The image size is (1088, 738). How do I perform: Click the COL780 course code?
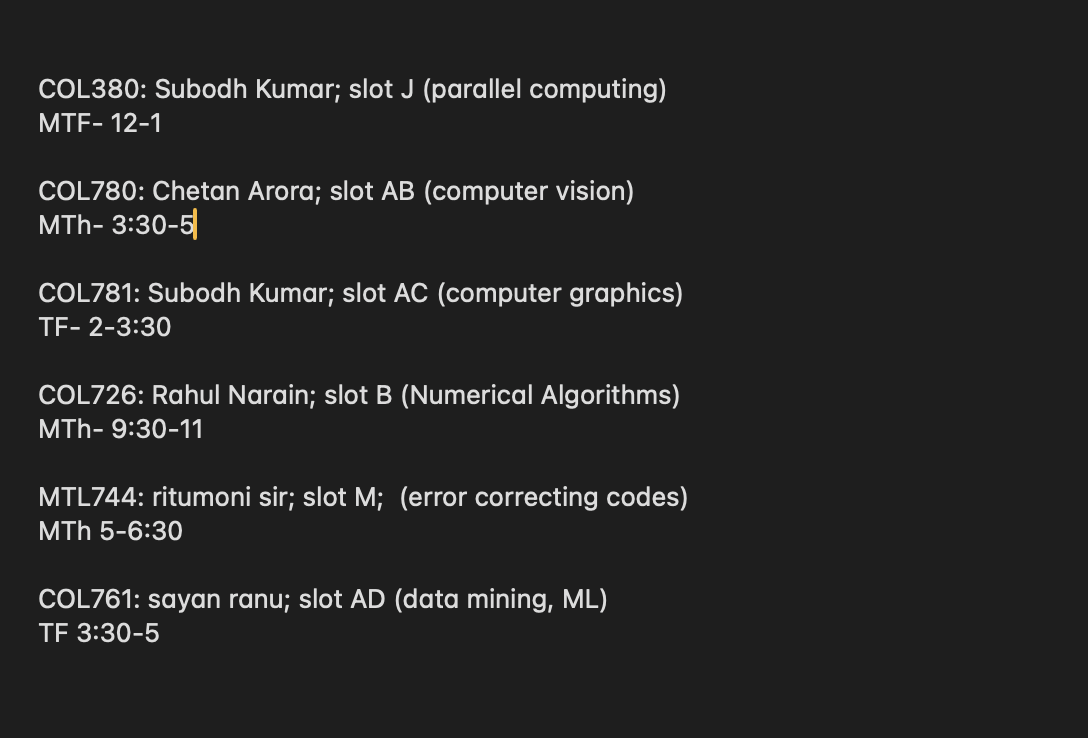pos(91,192)
